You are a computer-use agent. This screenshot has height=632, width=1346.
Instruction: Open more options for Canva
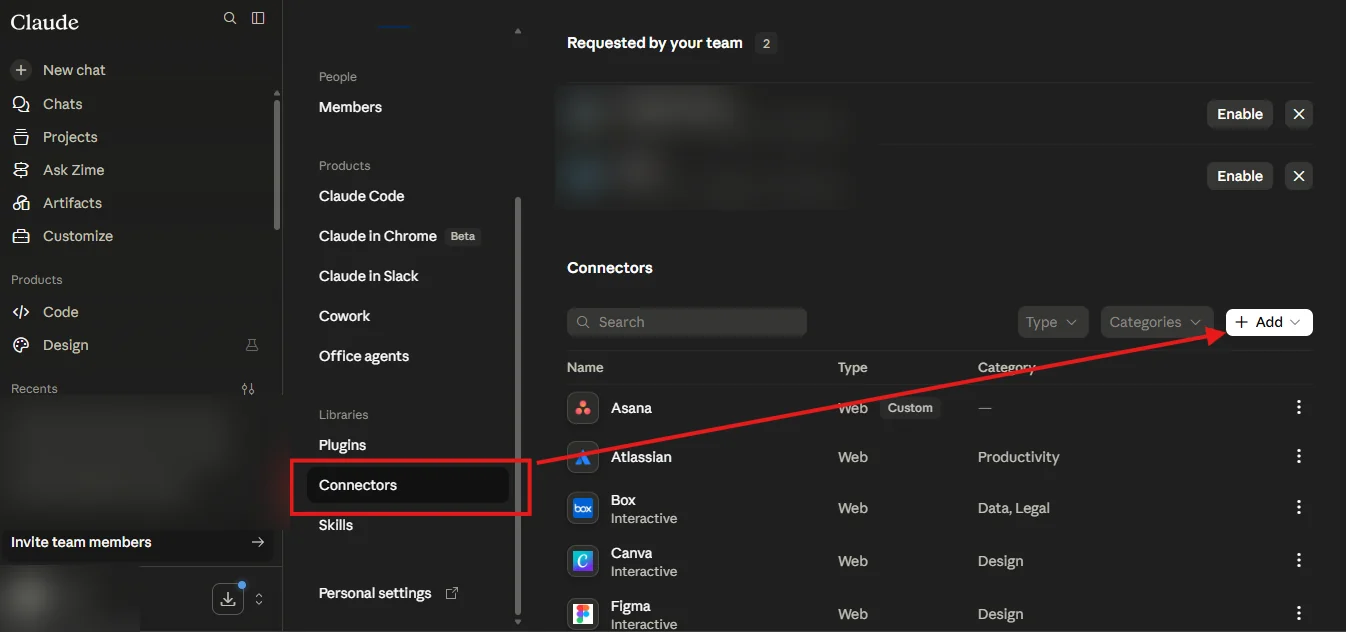1299,560
